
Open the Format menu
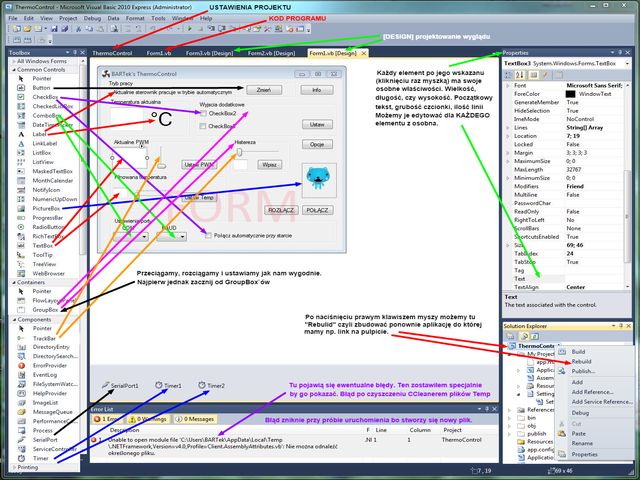pyautogui.click(x=135, y=18)
